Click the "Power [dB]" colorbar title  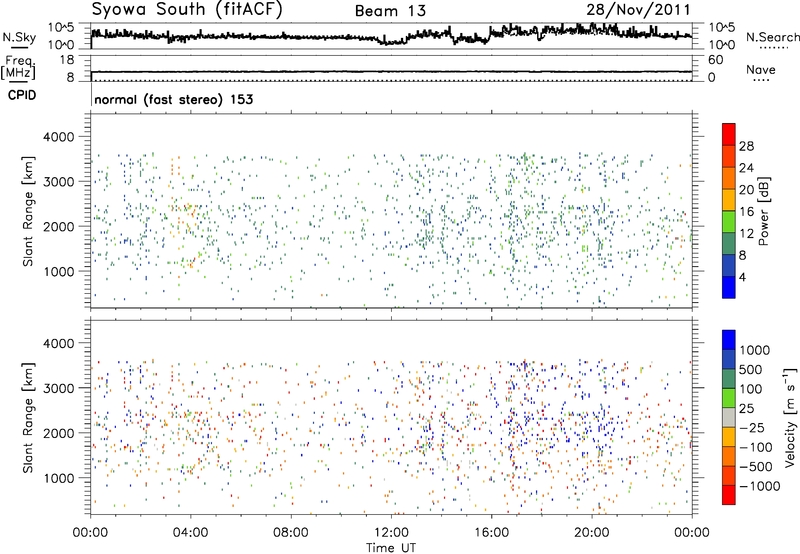pyautogui.click(x=763, y=211)
